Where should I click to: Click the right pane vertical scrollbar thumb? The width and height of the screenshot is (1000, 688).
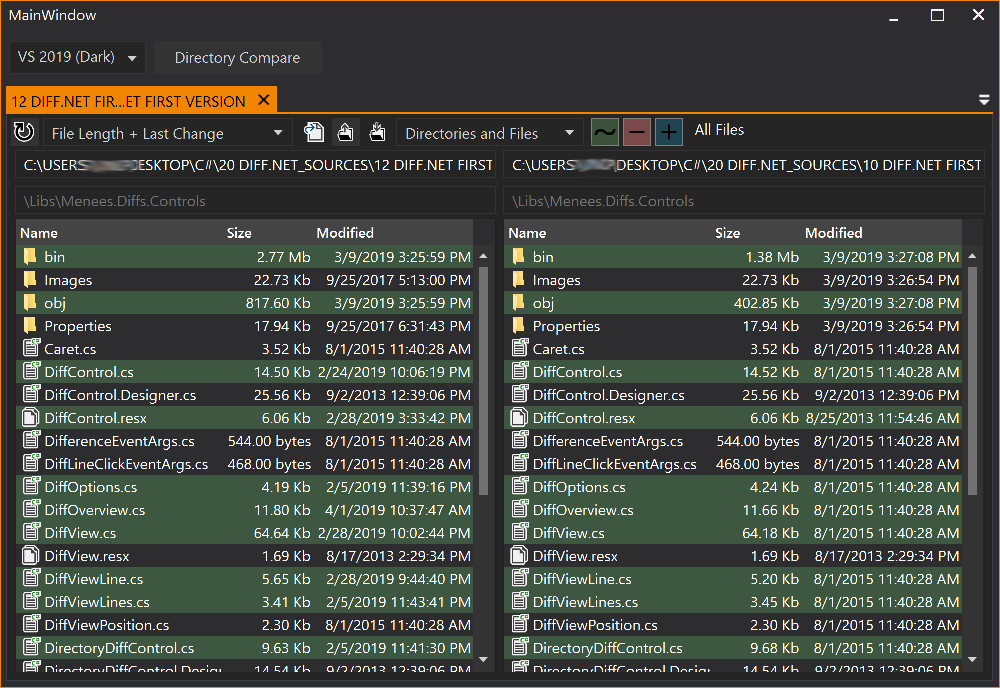(973, 381)
